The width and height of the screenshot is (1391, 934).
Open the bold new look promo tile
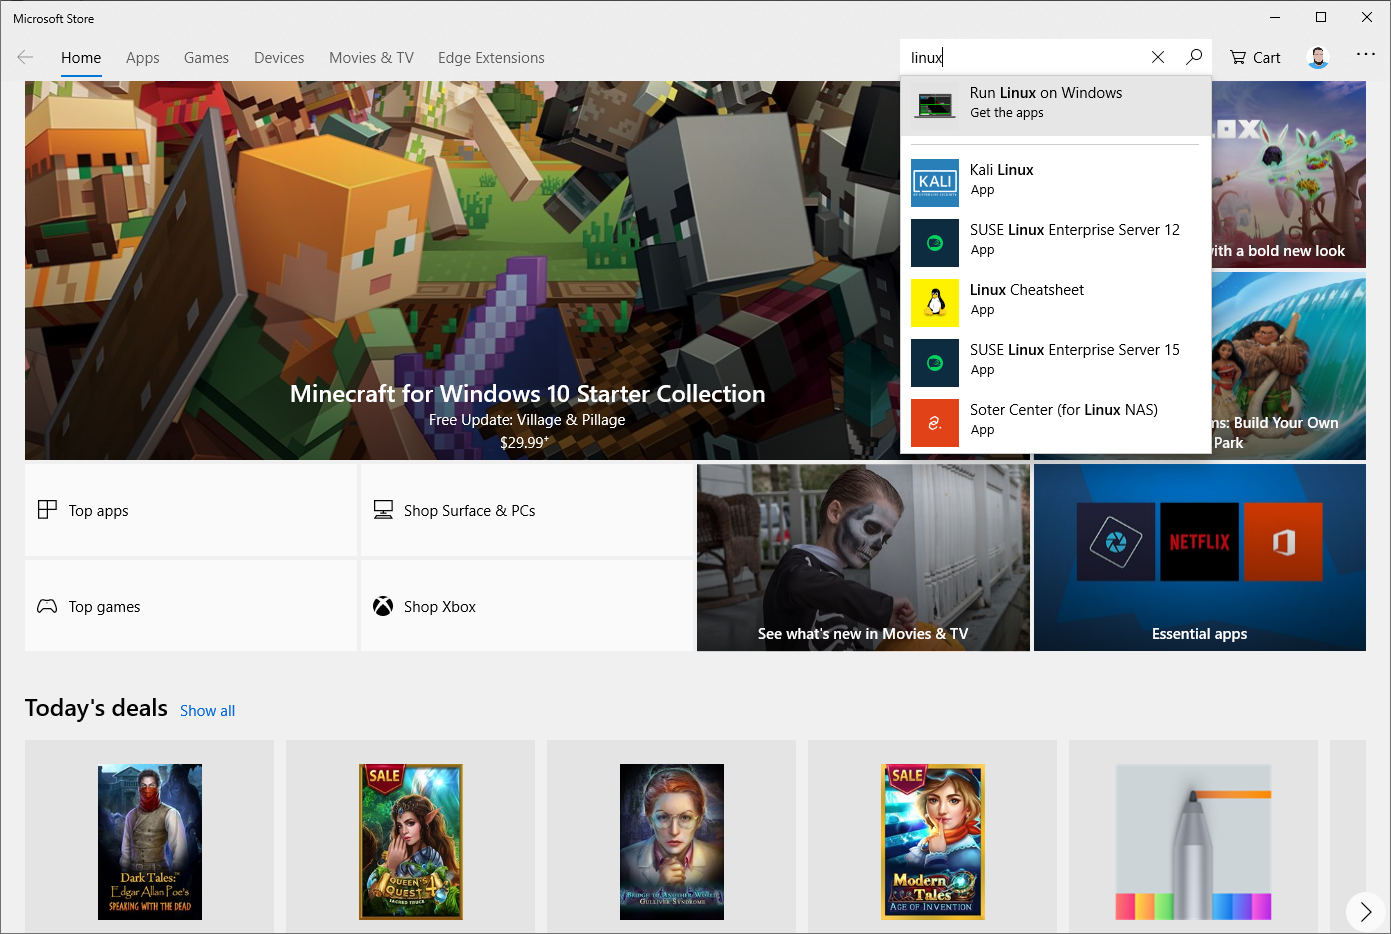1289,174
